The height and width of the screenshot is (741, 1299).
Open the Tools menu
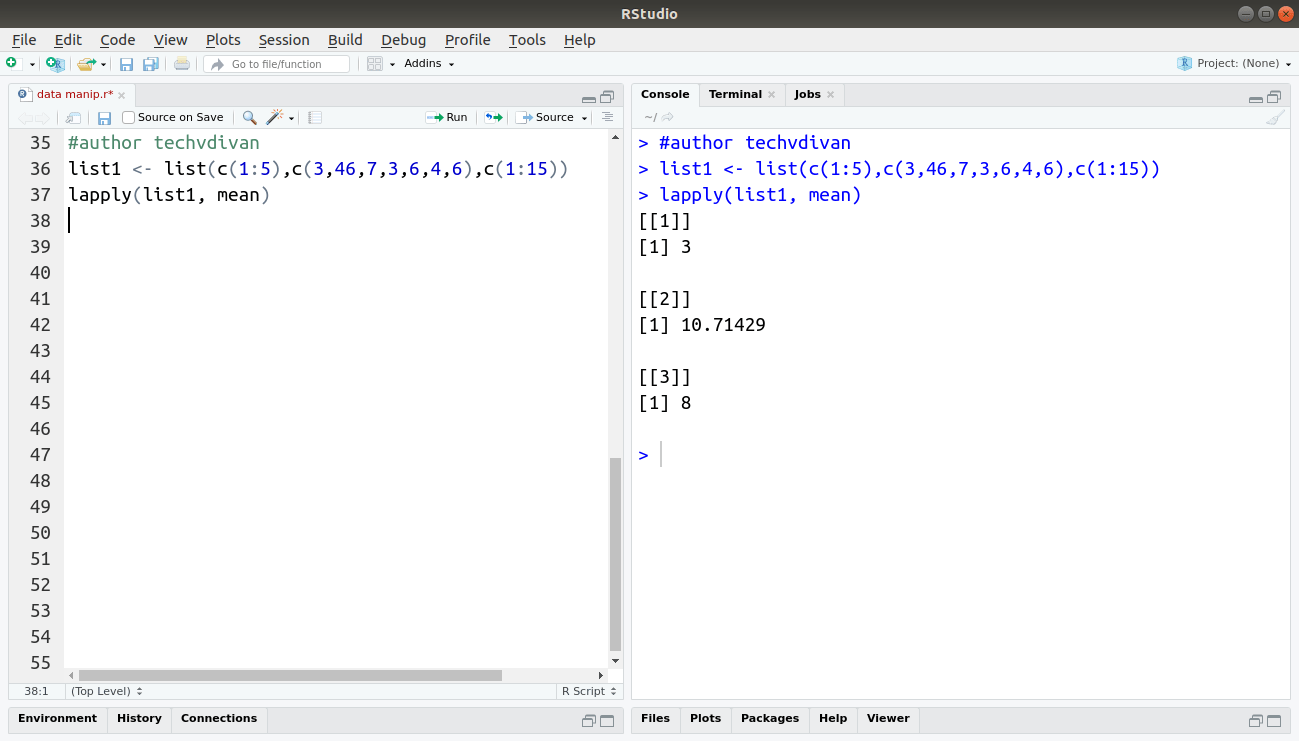pyautogui.click(x=527, y=40)
